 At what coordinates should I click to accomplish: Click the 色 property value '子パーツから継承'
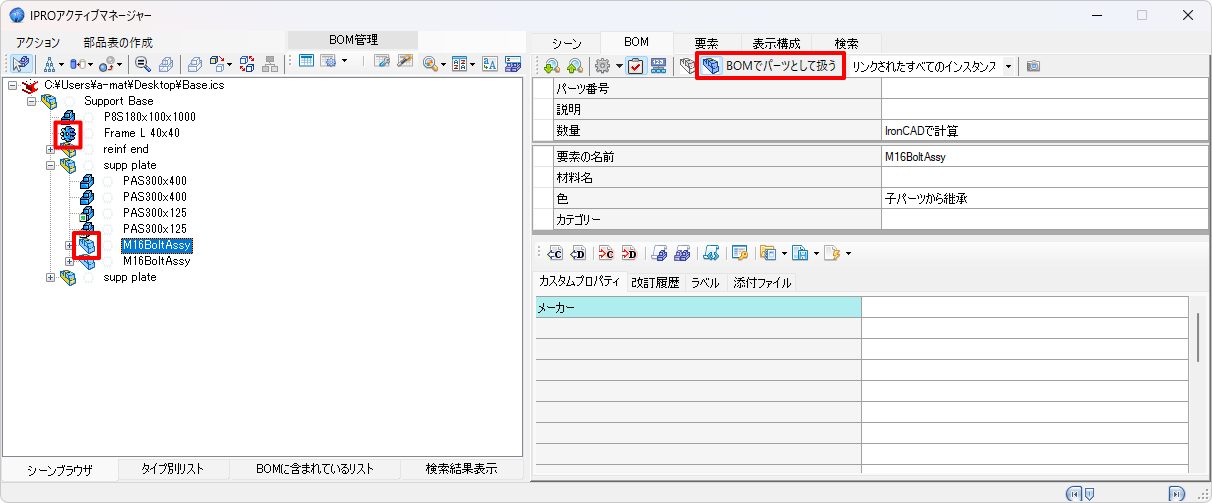tap(926, 199)
